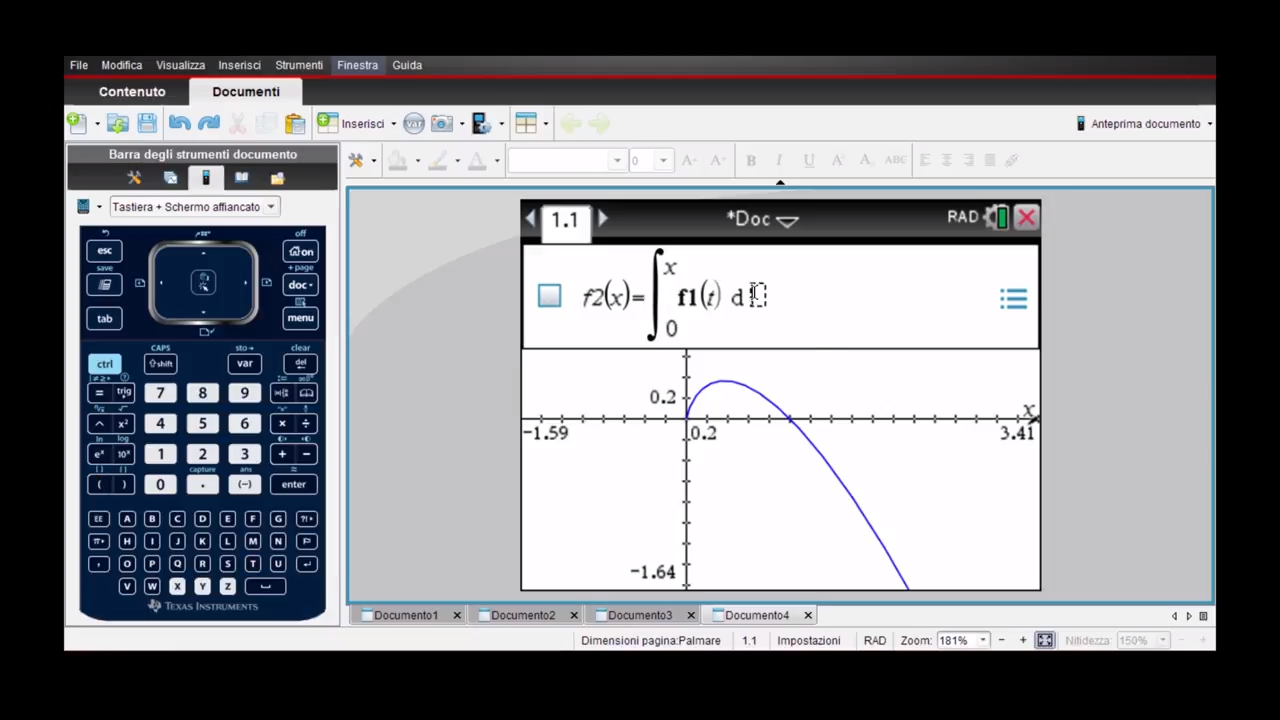This screenshot has width=1280, height=720.
Task: Click the fit-to-window zoom icon
Action: (x=1045, y=640)
